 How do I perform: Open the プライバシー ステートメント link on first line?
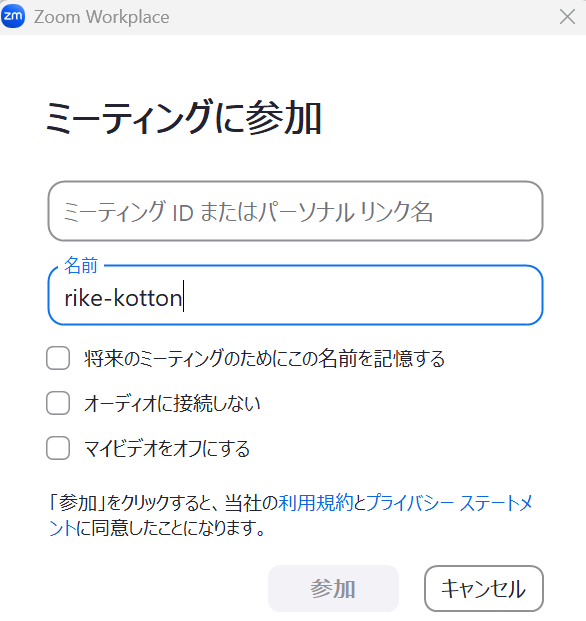(449, 503)
